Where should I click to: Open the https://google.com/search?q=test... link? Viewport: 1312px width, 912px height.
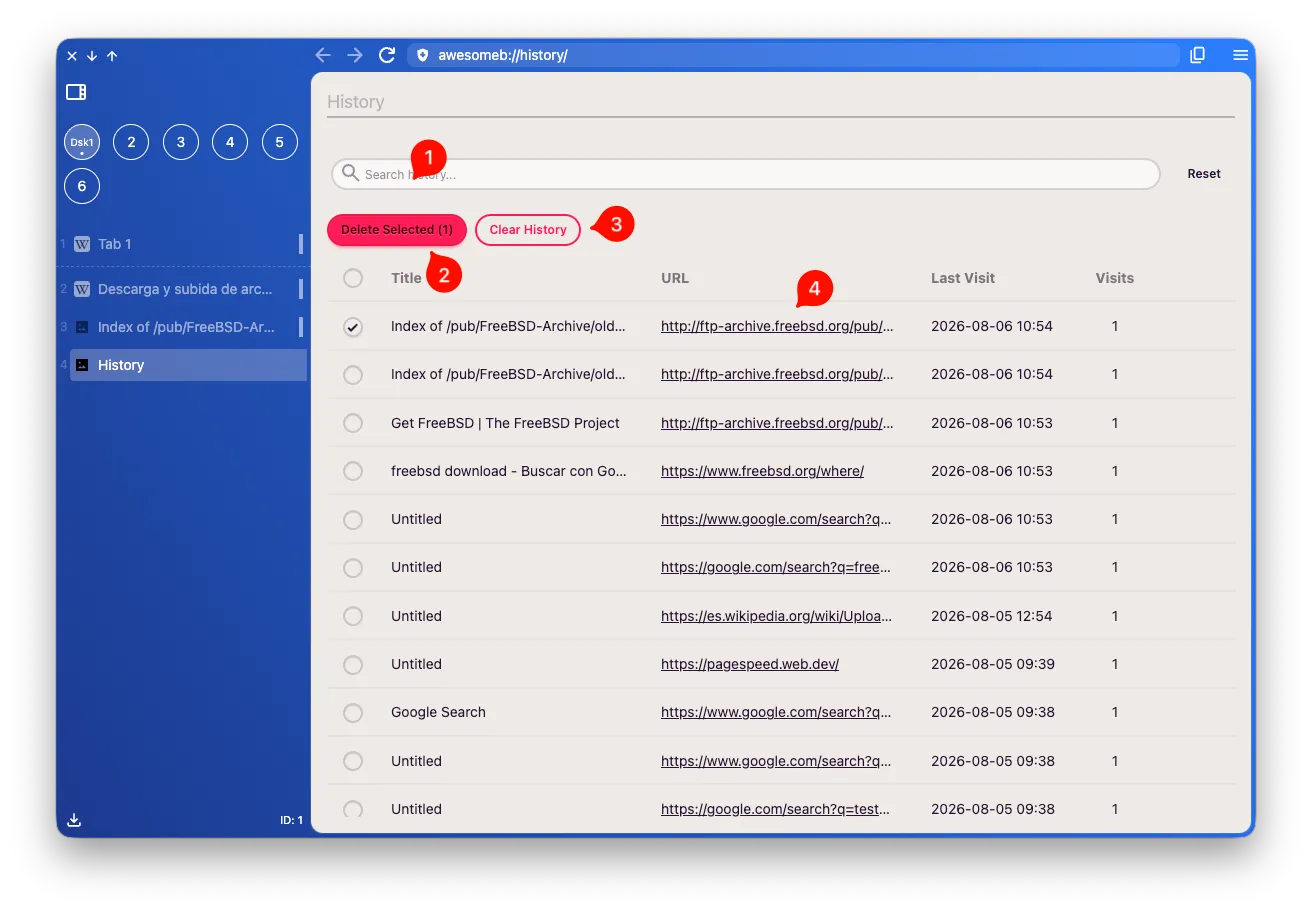[776, 809]
